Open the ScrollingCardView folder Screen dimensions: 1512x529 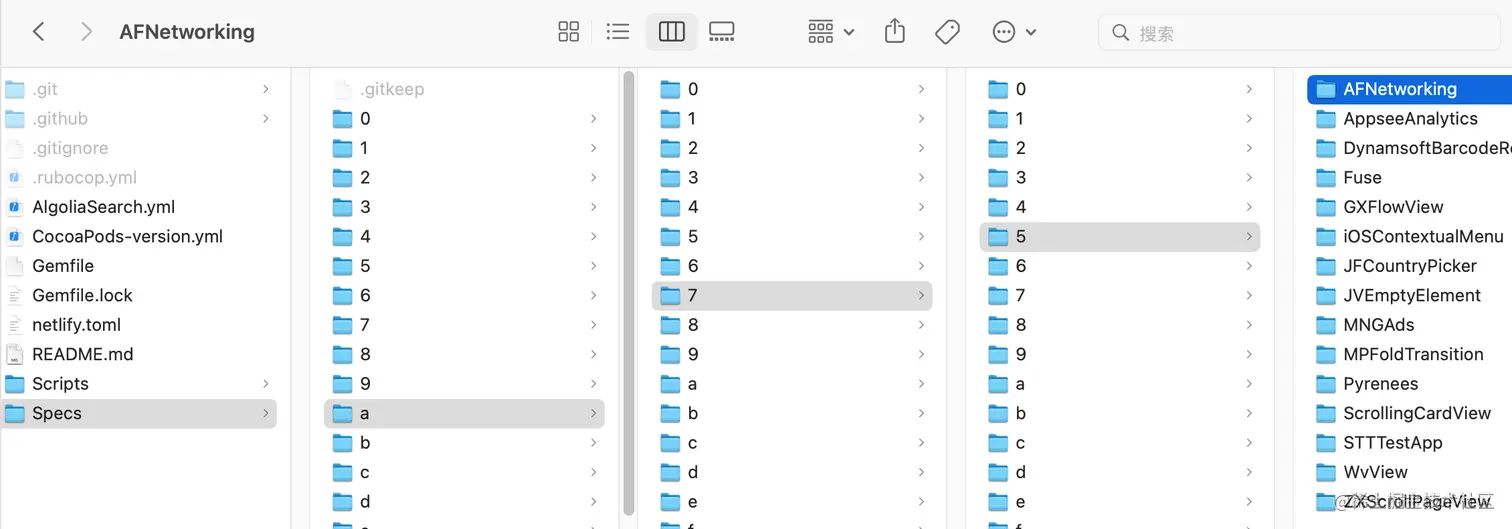click(x=1410, y=413)
